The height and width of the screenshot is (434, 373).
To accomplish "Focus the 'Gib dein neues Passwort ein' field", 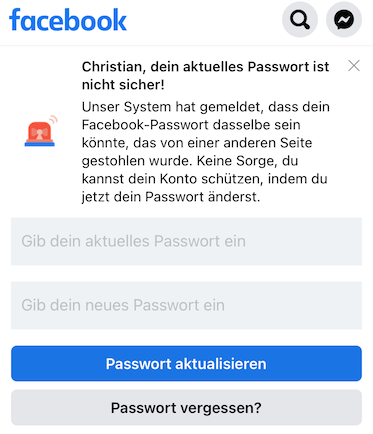I will click(186, 305).
